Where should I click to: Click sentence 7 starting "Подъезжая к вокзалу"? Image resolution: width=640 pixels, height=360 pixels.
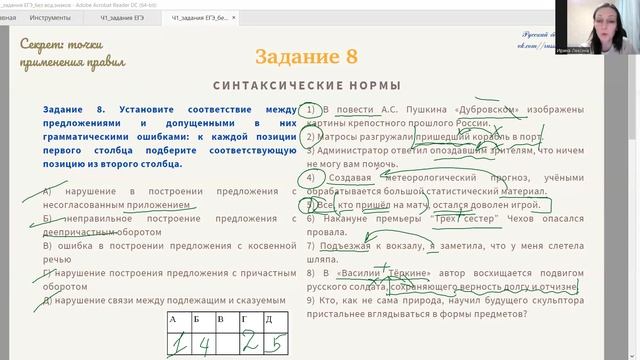point(445,253)
